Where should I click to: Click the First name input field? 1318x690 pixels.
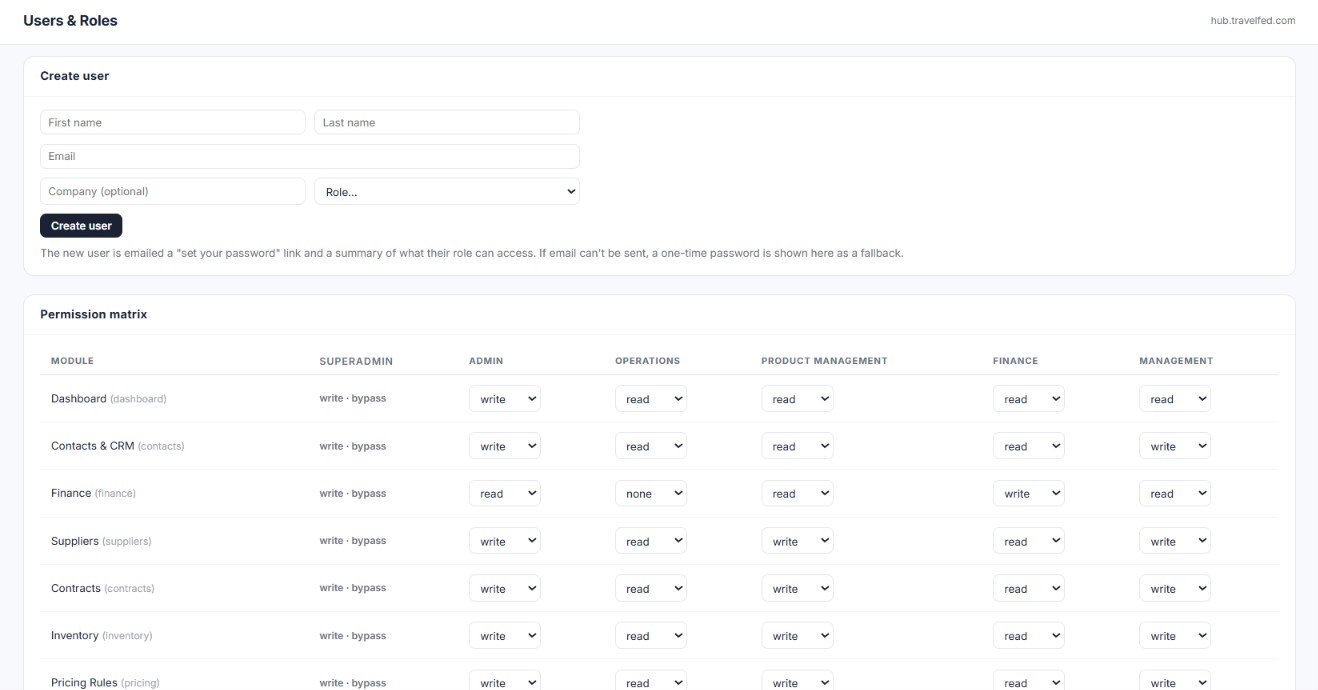(172, 122)
